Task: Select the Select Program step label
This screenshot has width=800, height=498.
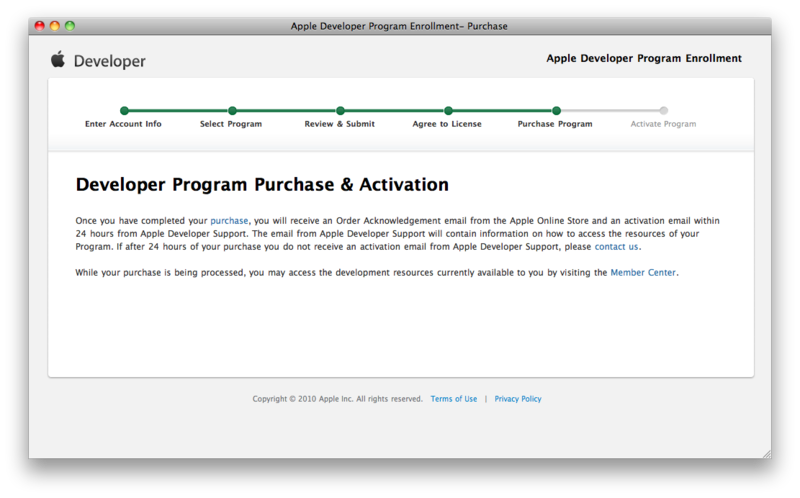Action: tap(231, 124)
